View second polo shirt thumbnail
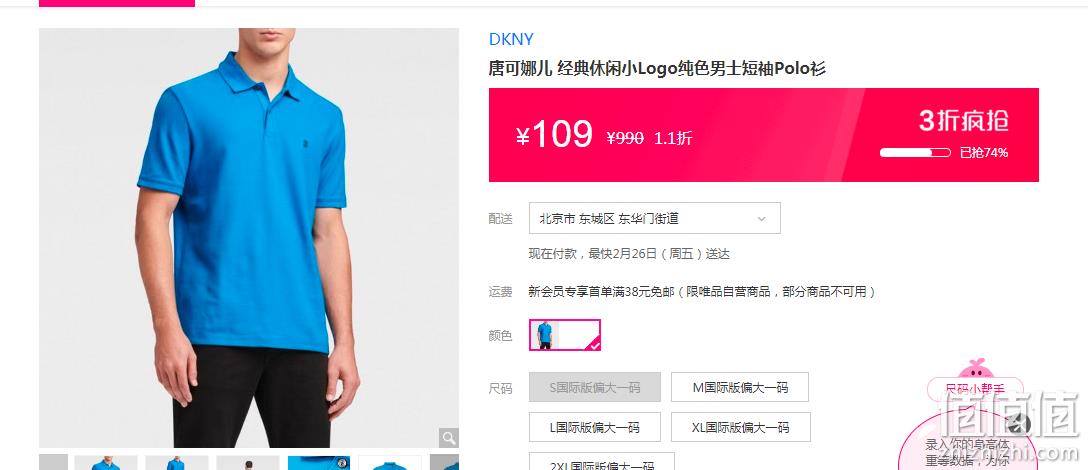 (177, 462)
